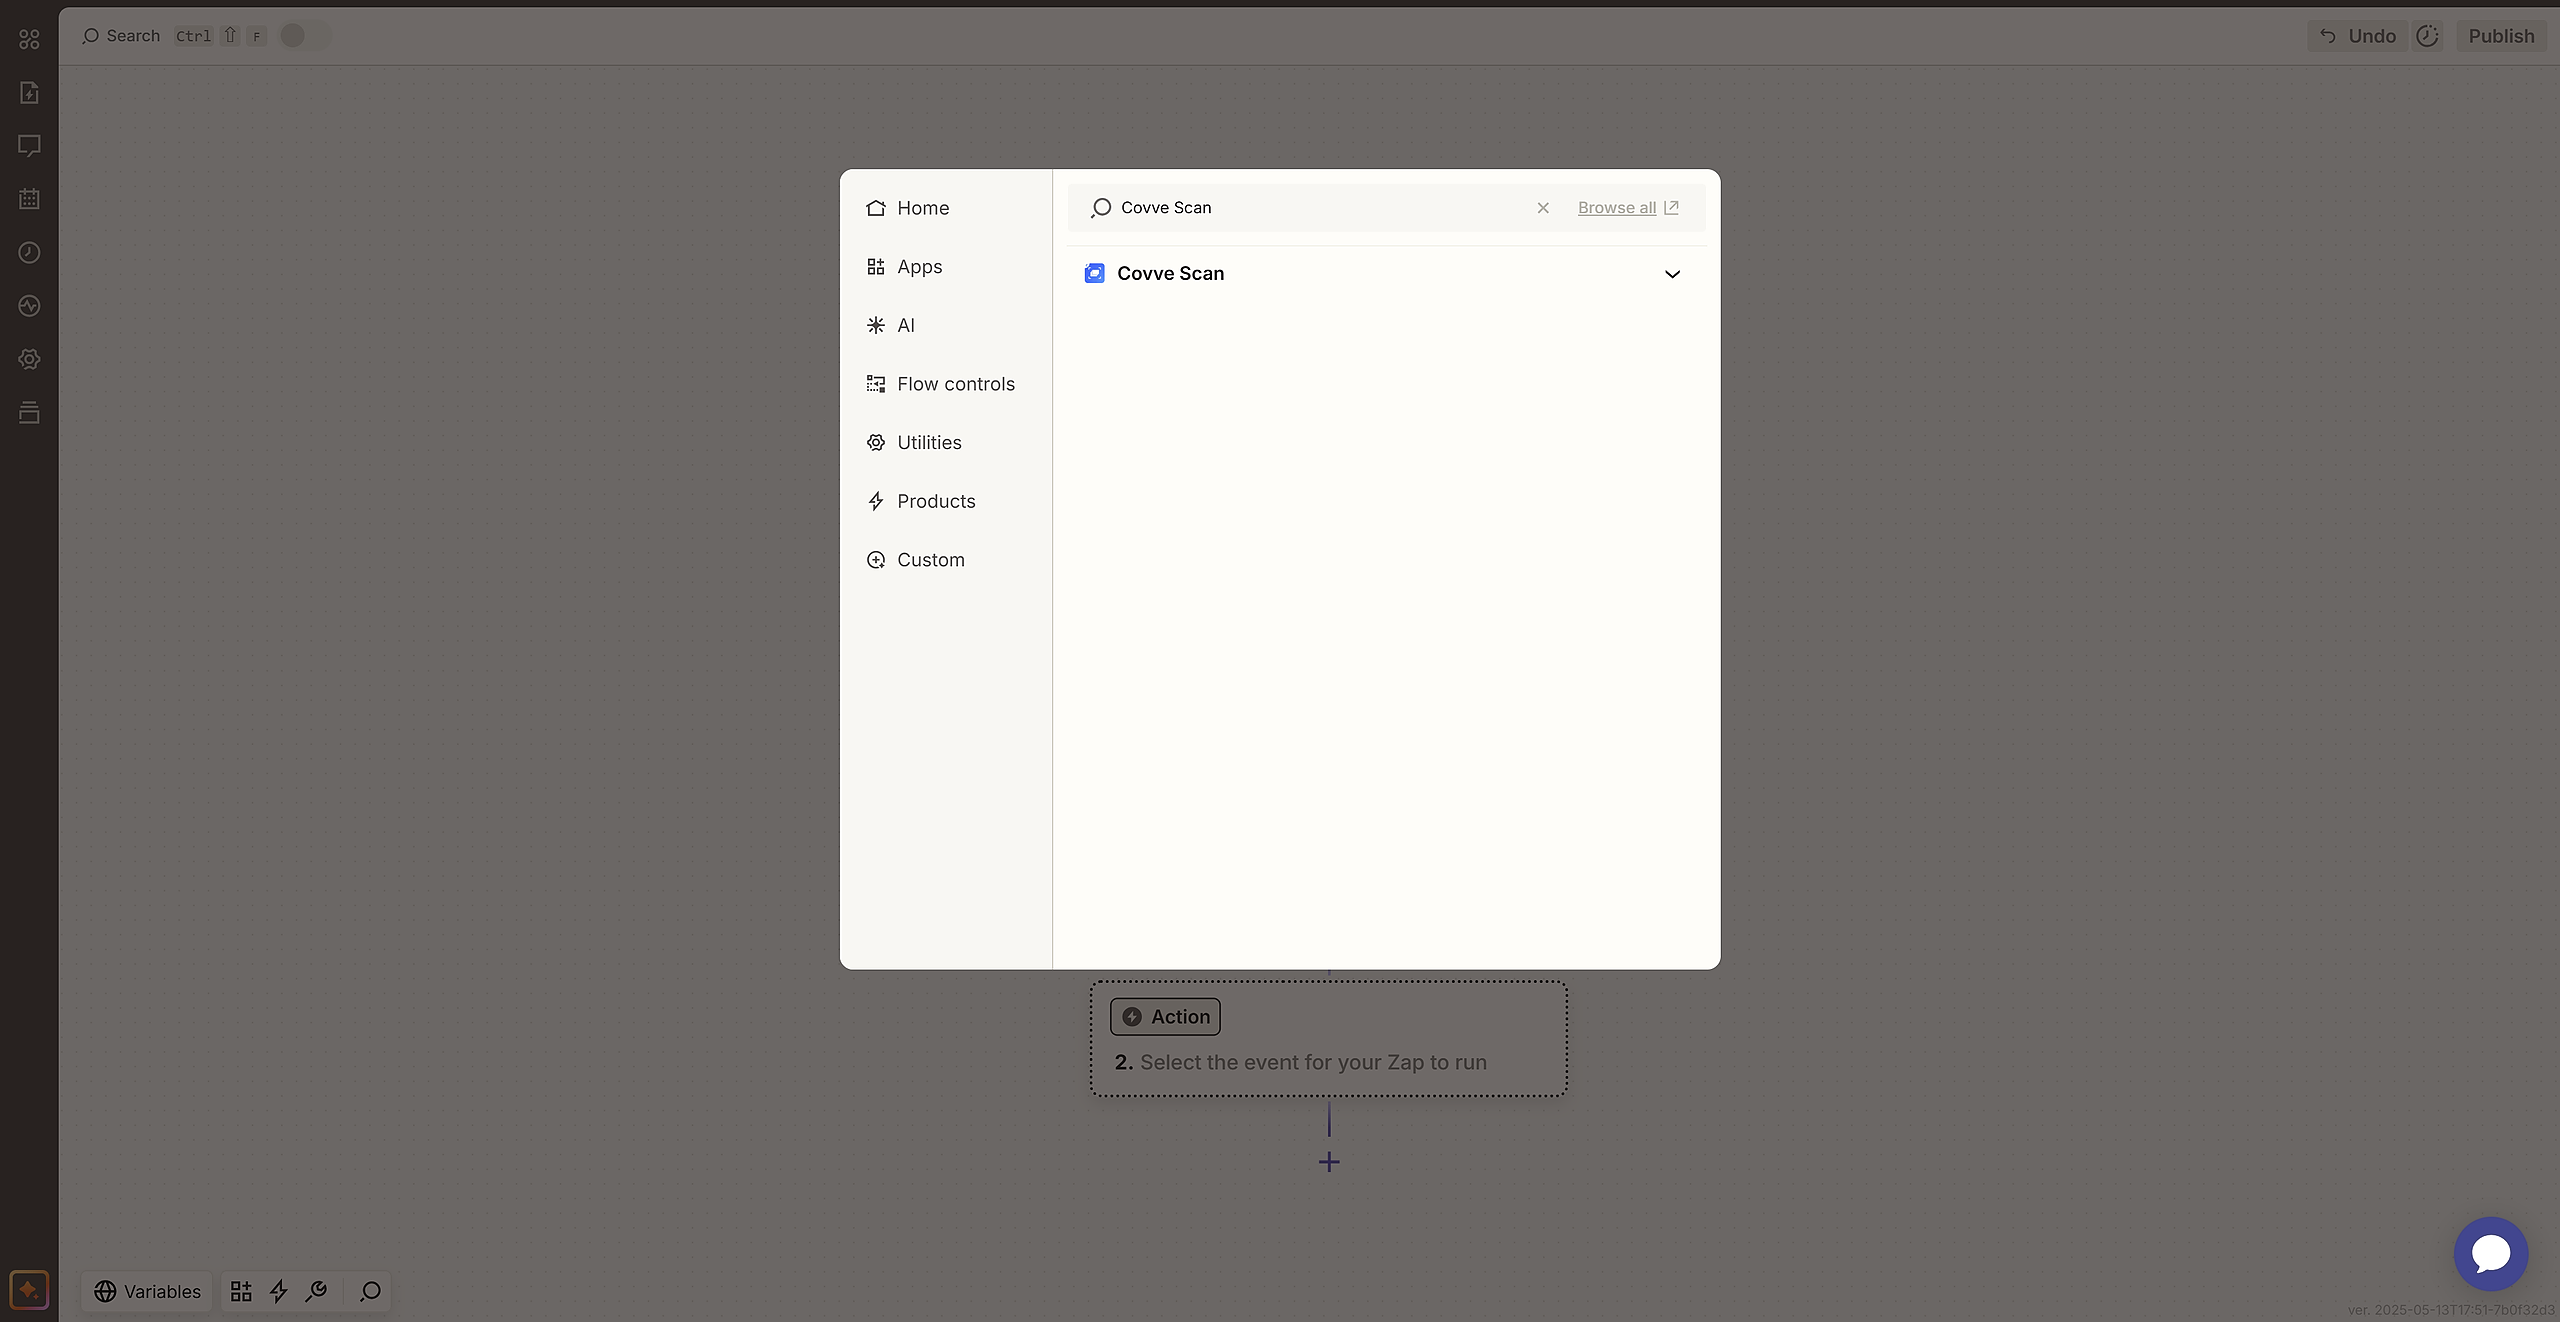Click the Undo button

coord(2357,36)
